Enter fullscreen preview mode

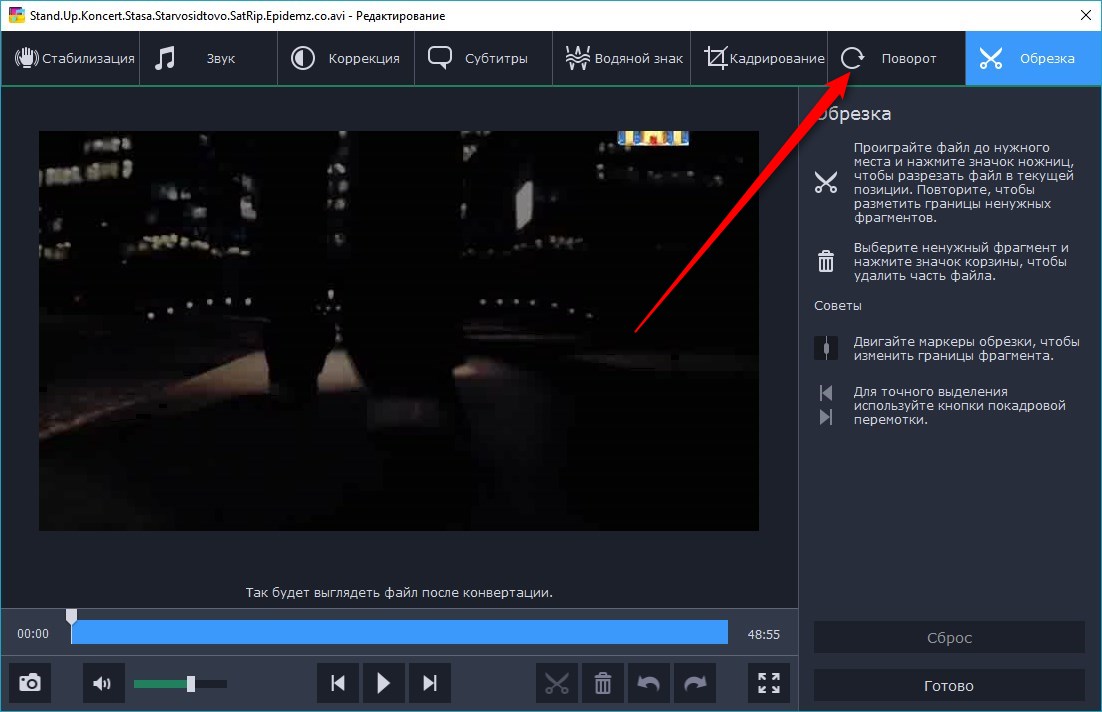(769, 684)
